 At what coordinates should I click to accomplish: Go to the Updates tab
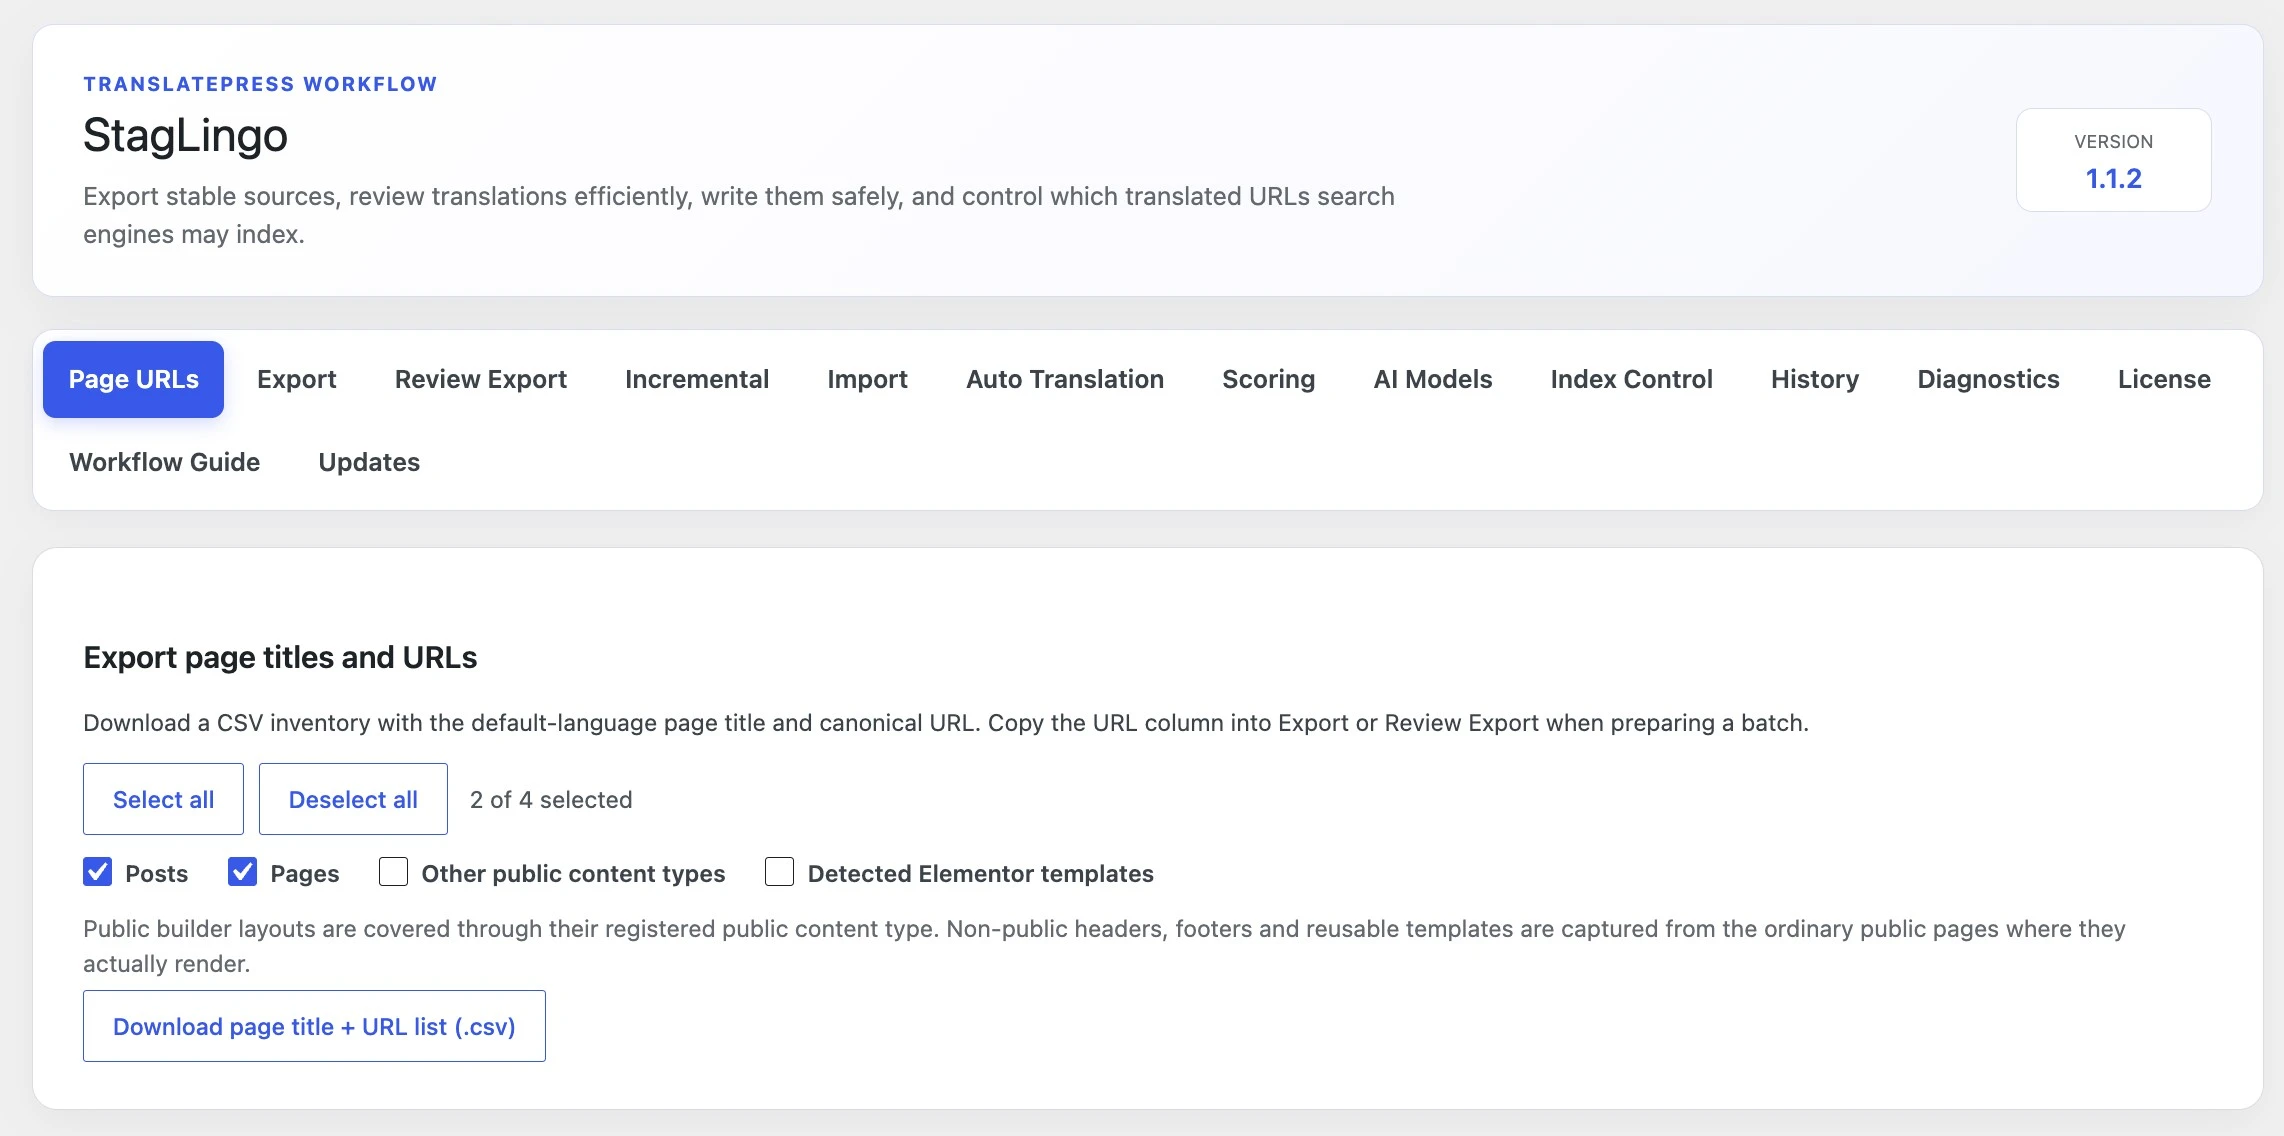click(x=369, y=462)
